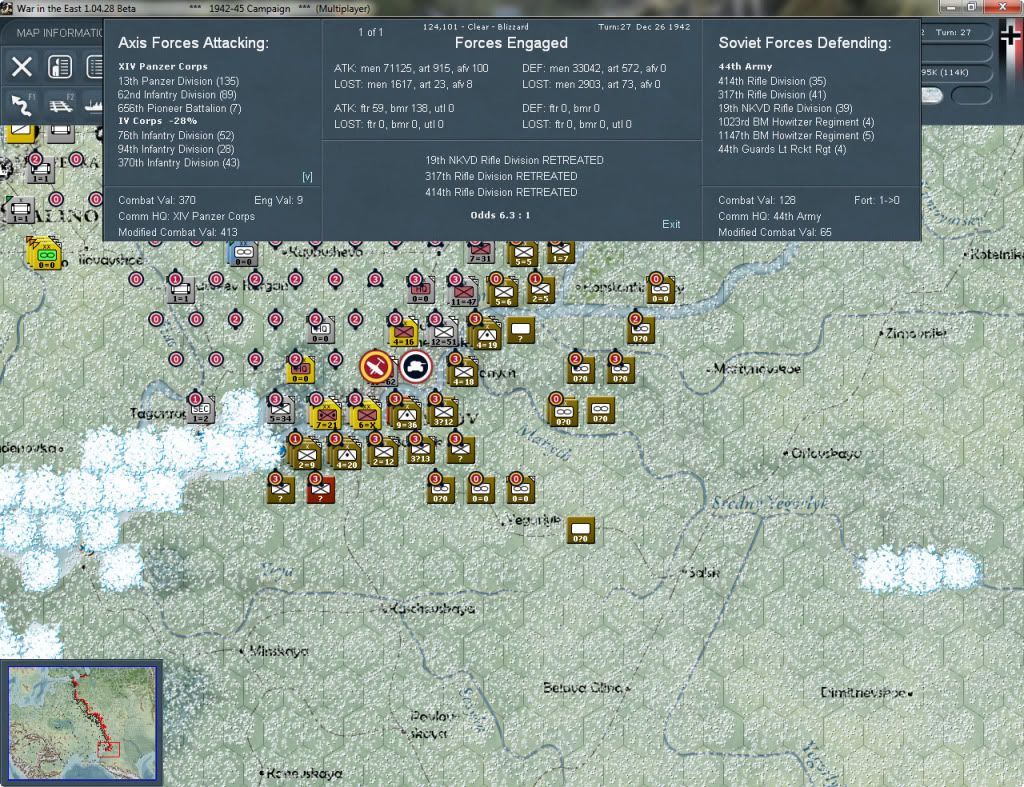The height and width of the screenshot is (787, 1024).
Task: Select the grey unit counter labeled 5=34
Action: 281,411
